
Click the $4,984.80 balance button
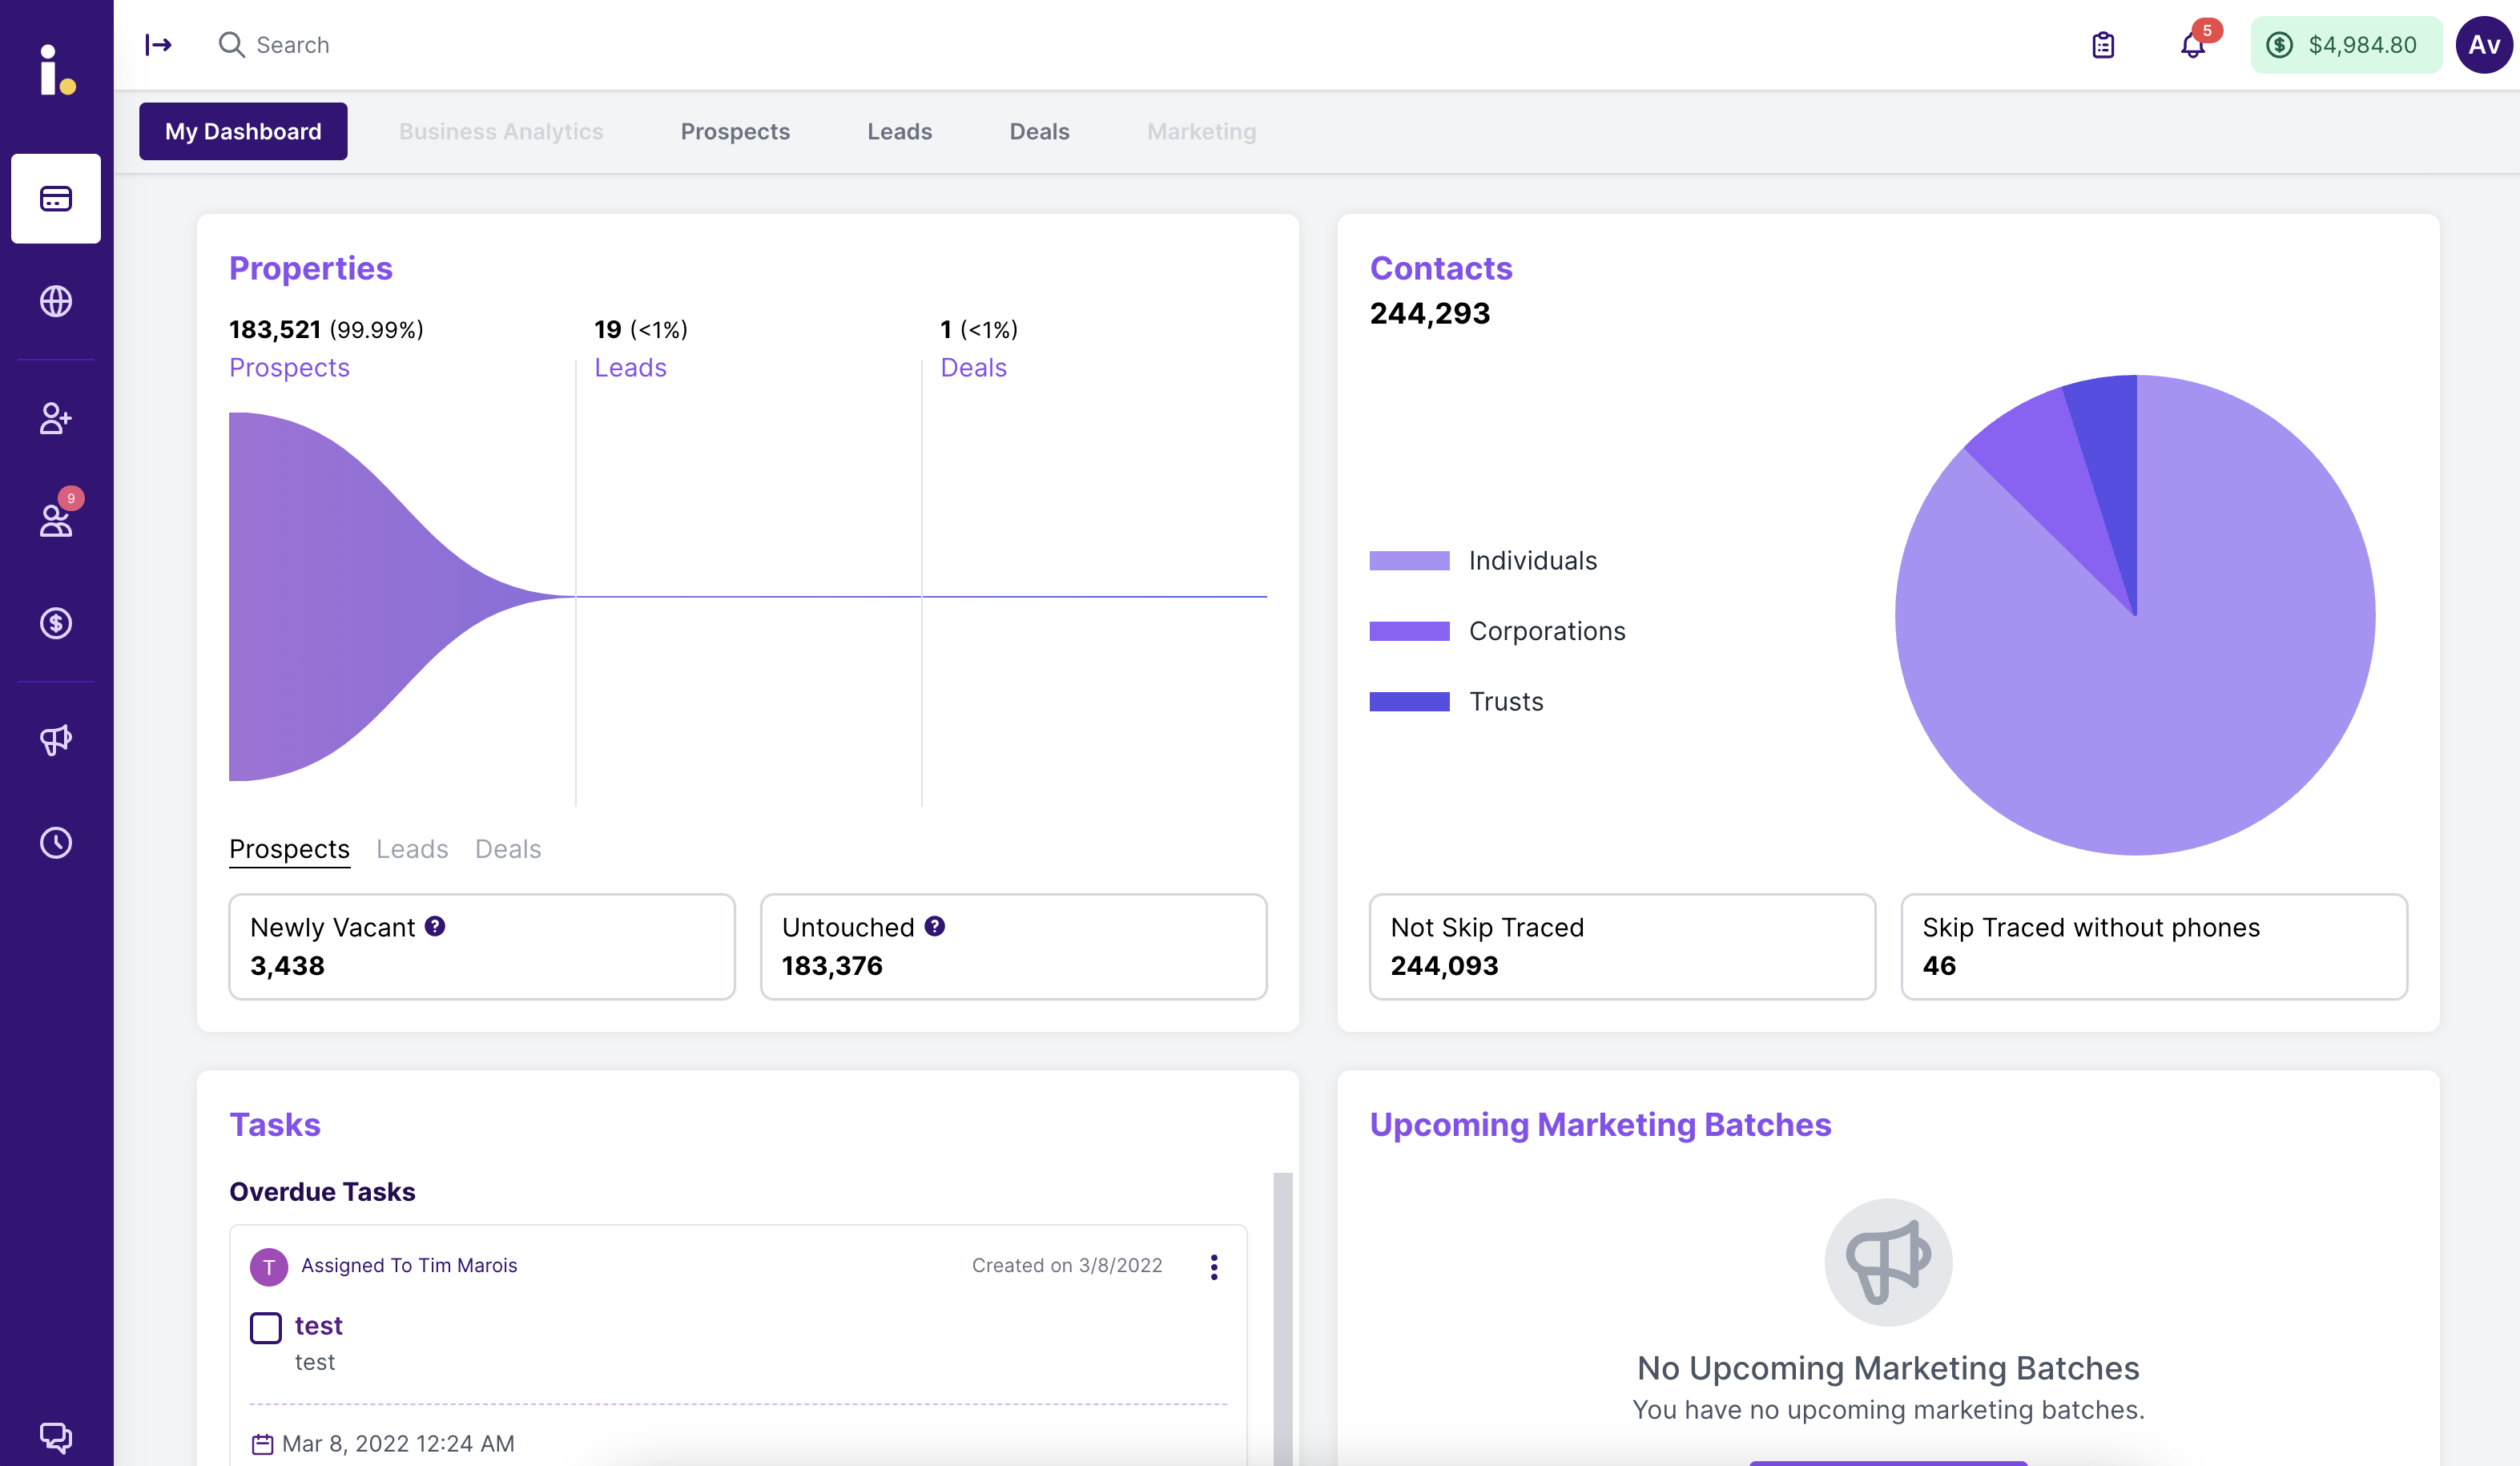pos(2345,45)
